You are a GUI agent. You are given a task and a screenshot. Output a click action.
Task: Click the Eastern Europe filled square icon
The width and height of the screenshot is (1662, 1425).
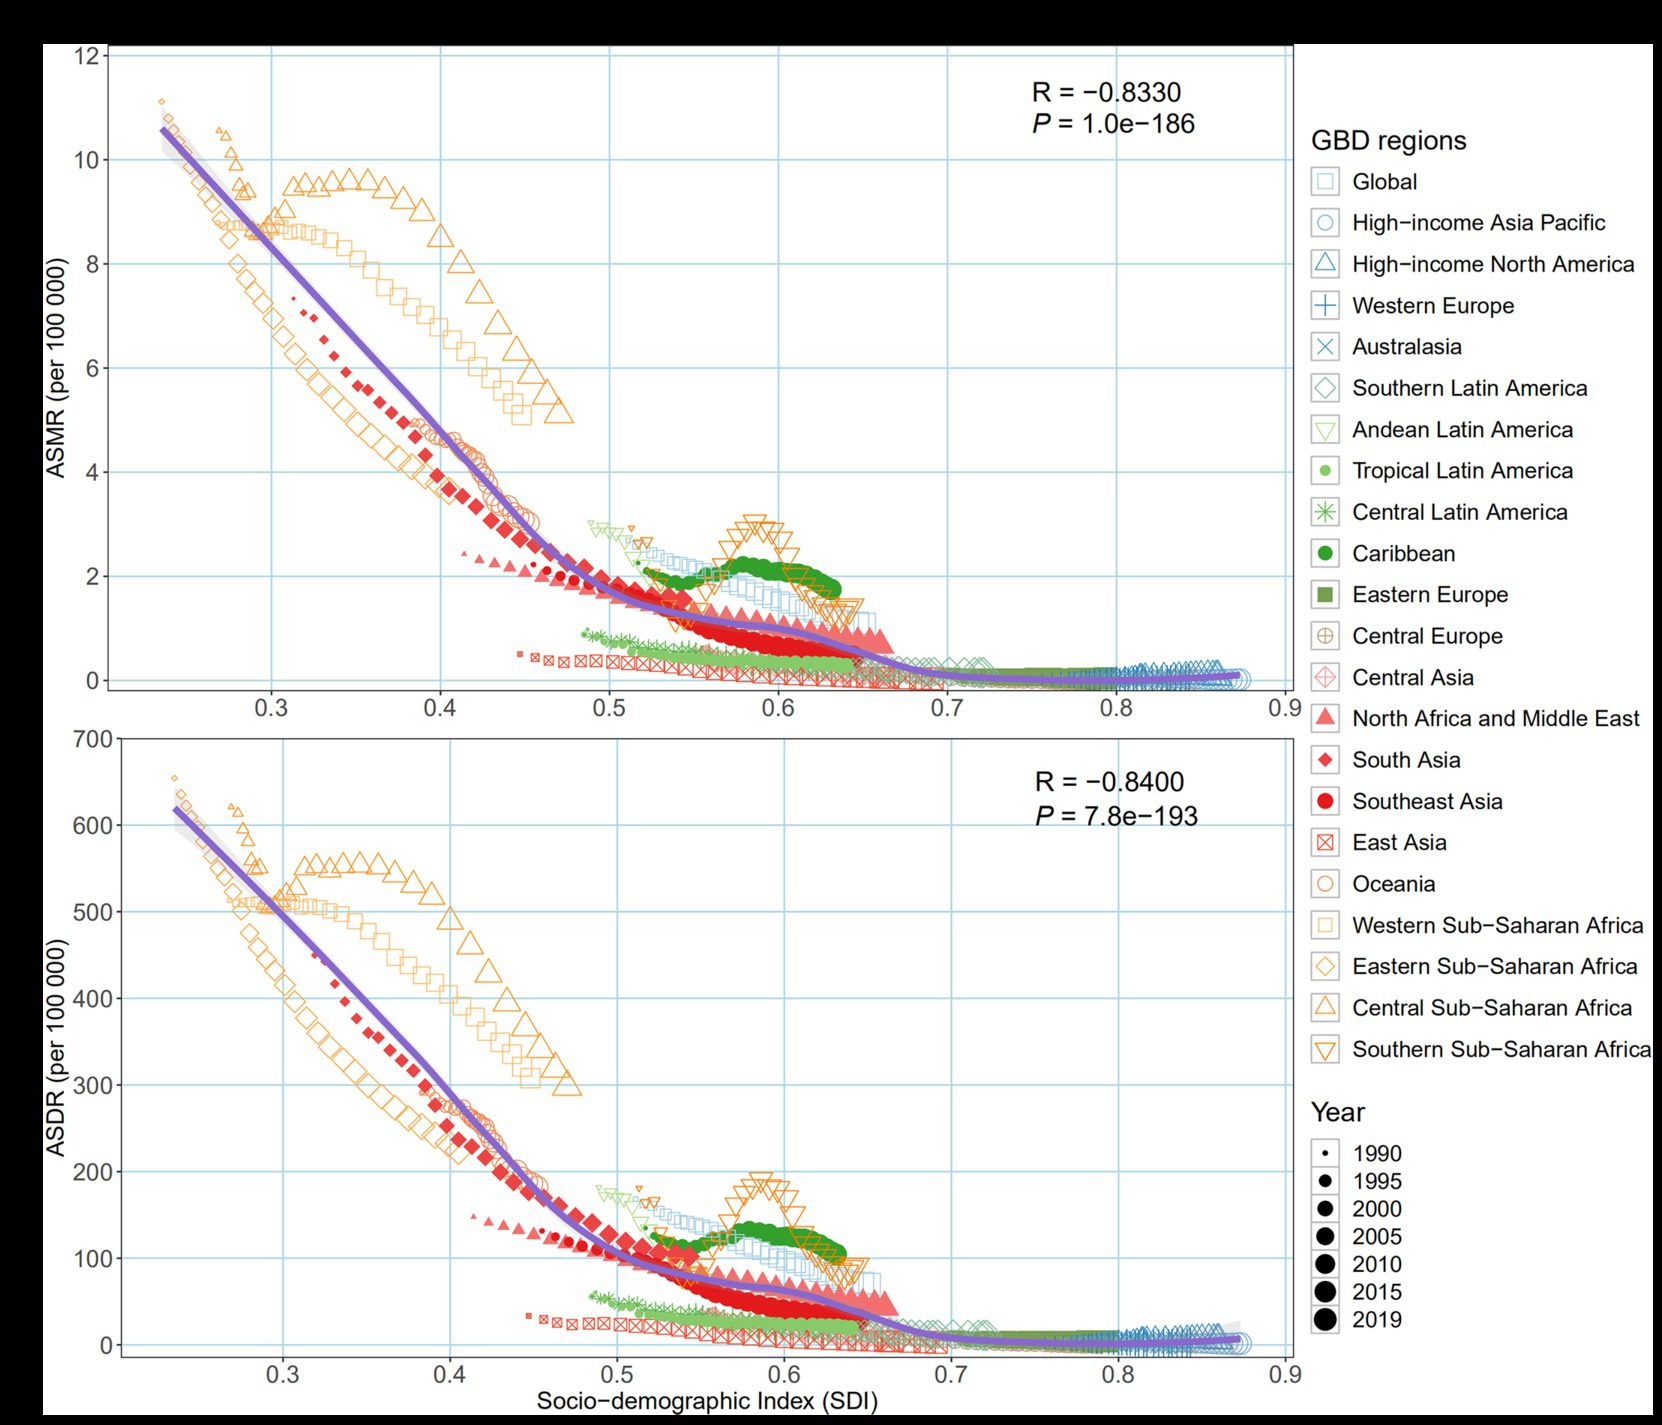pos(1325,595)
